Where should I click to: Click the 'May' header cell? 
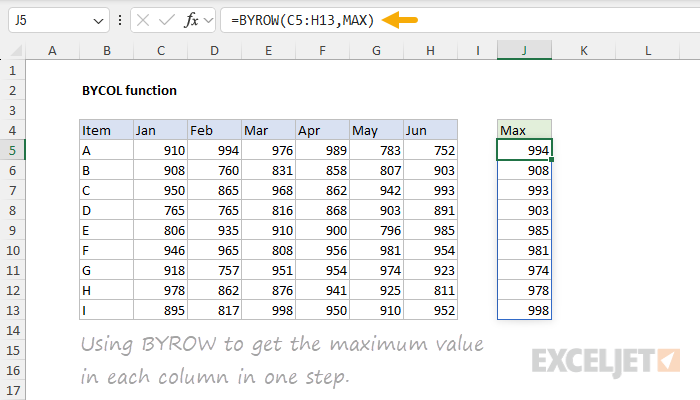376,130
